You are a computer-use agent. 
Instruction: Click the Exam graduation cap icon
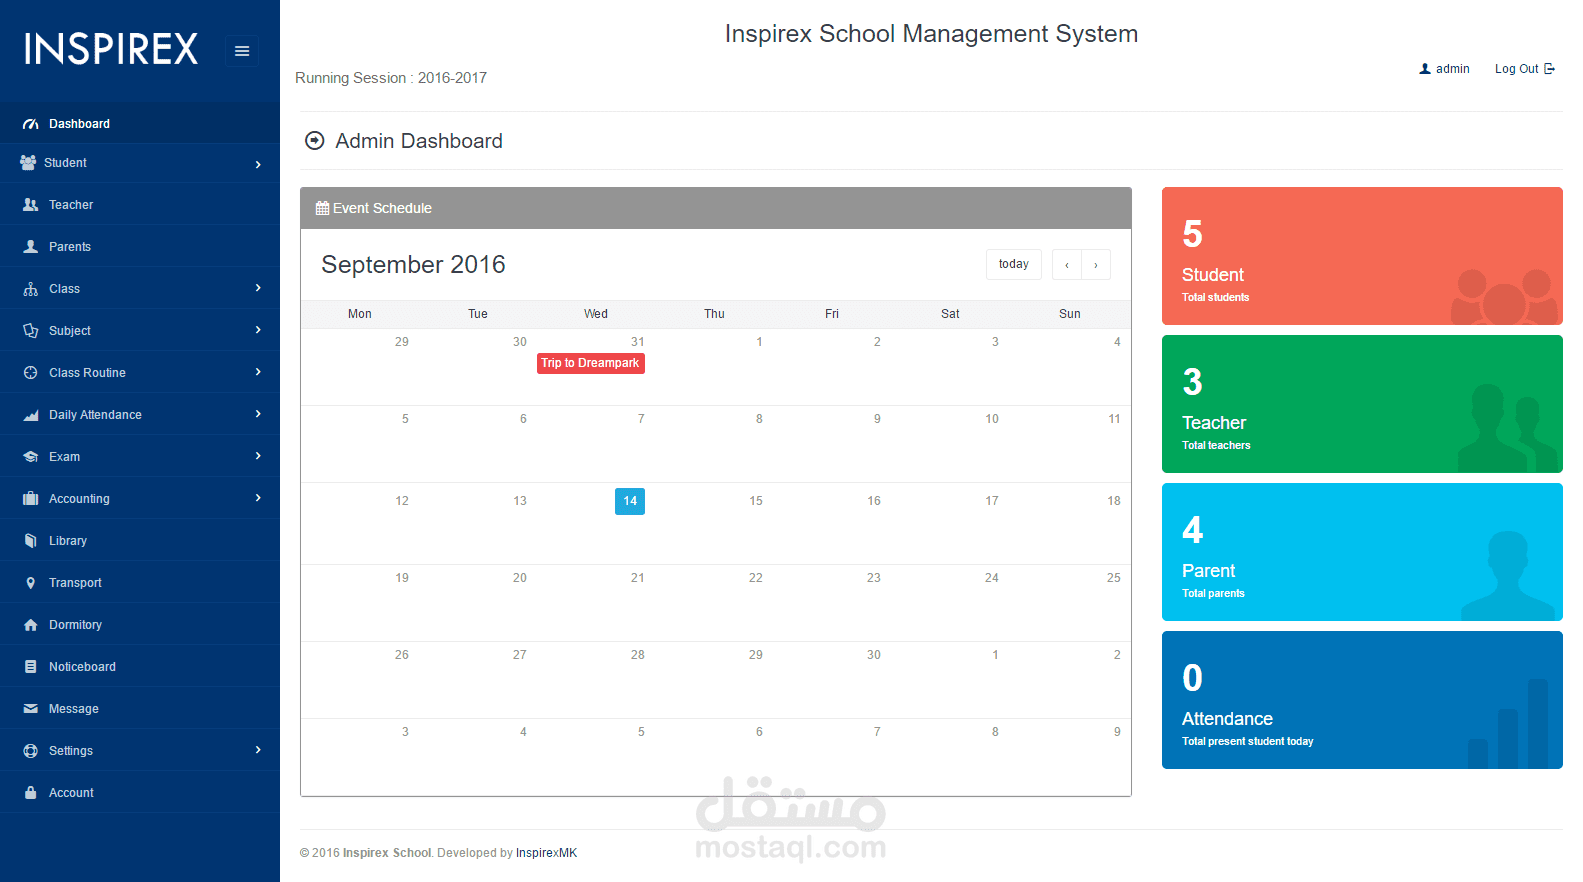pos(31,457)
